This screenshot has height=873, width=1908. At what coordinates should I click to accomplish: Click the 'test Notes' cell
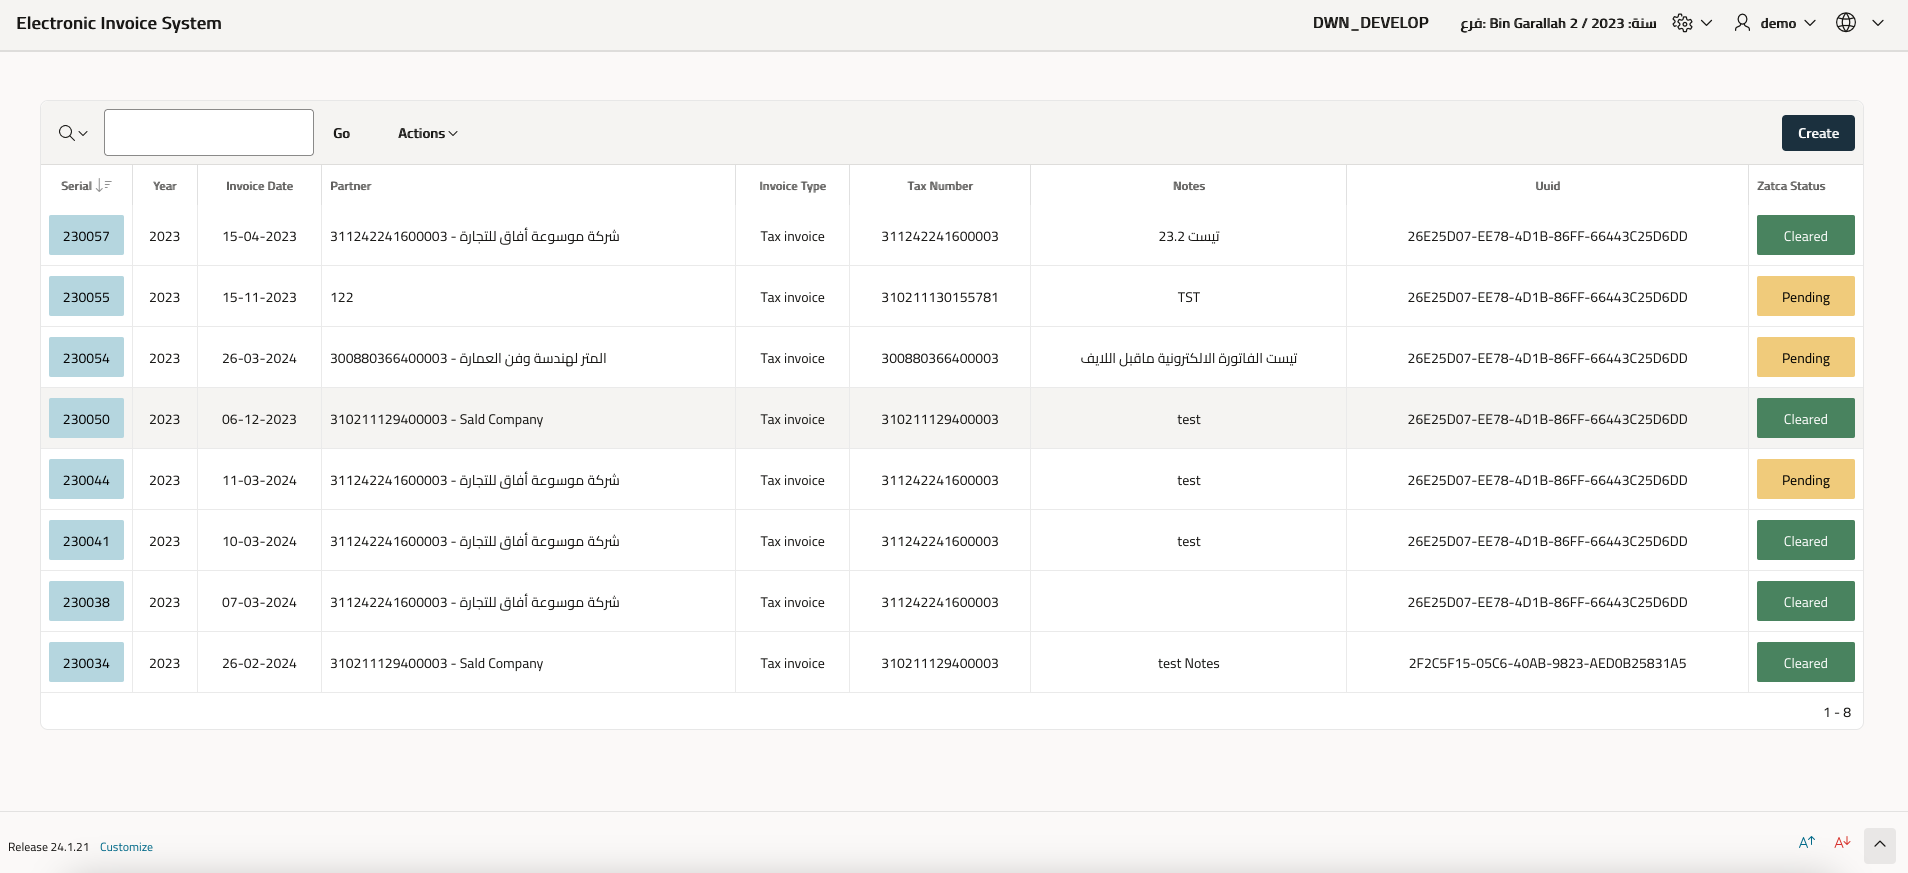click(1189, 663)
